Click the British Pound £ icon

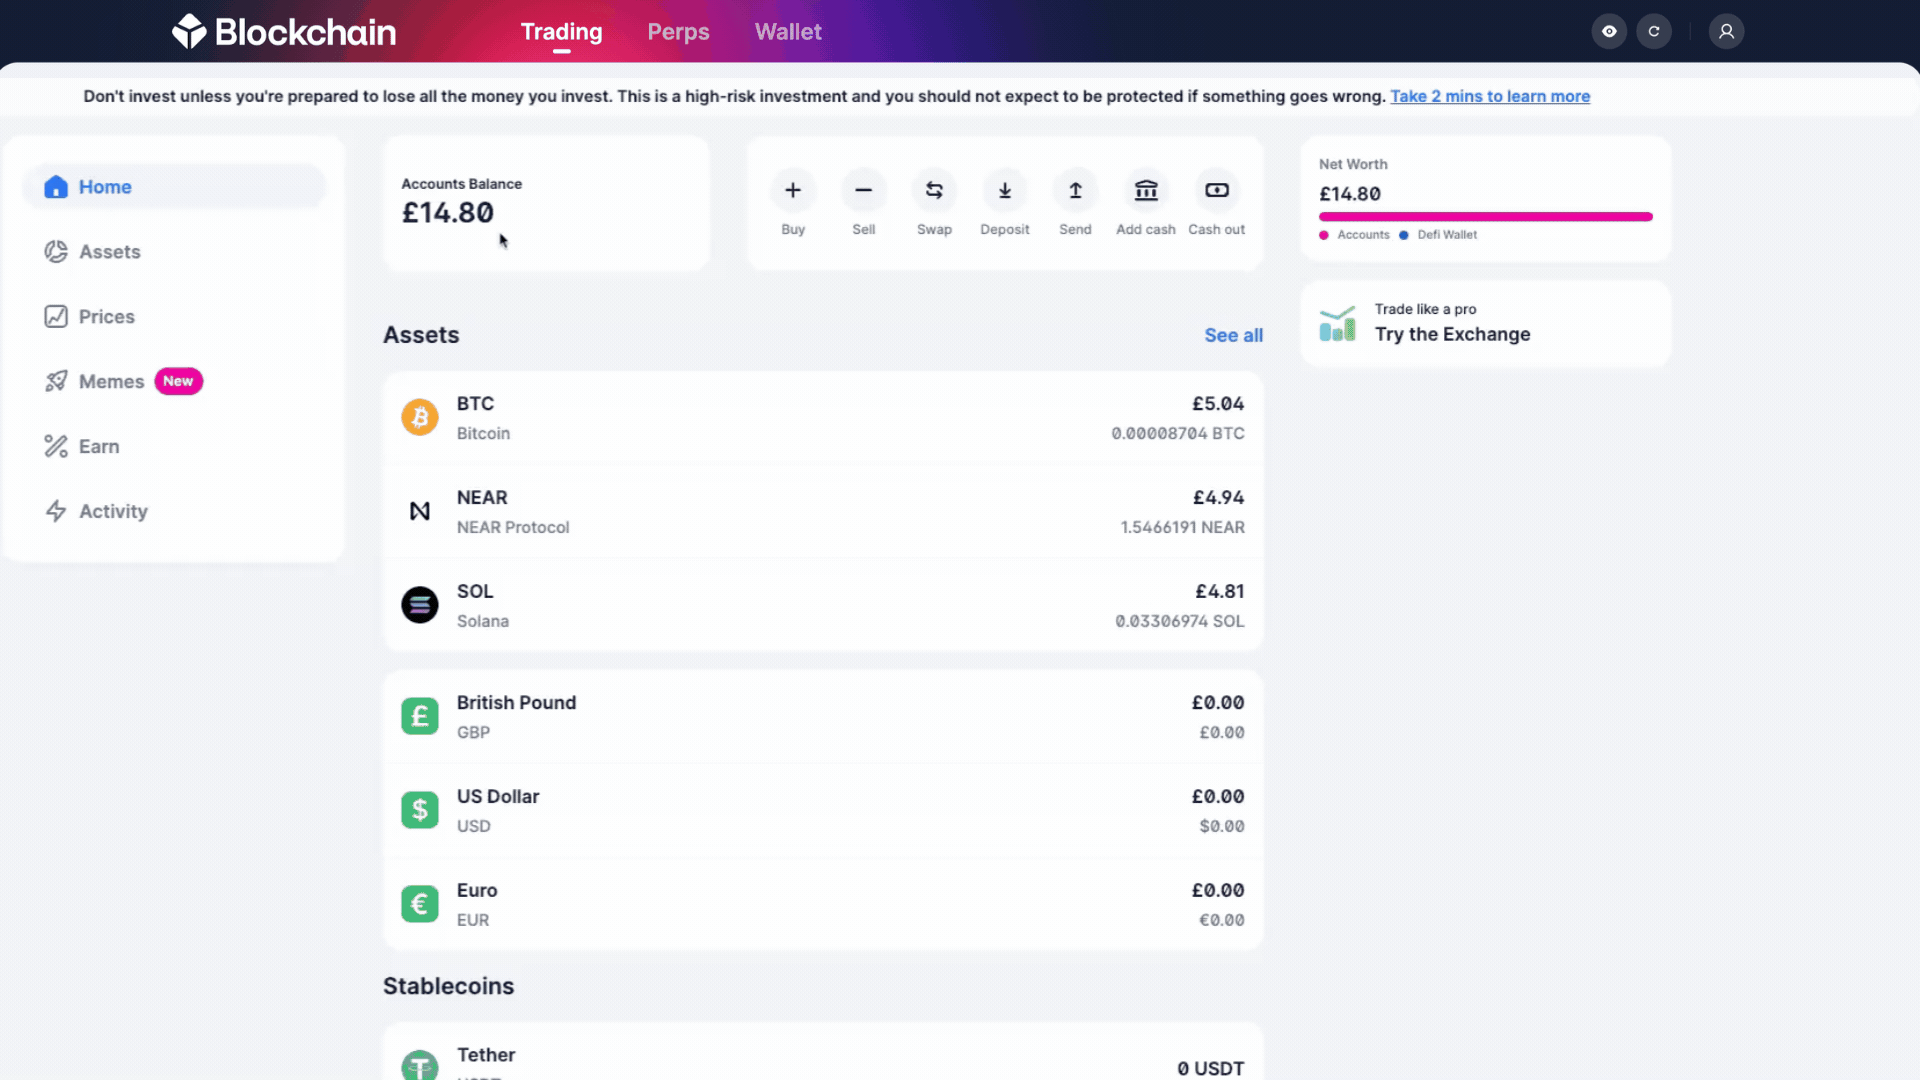420,716
